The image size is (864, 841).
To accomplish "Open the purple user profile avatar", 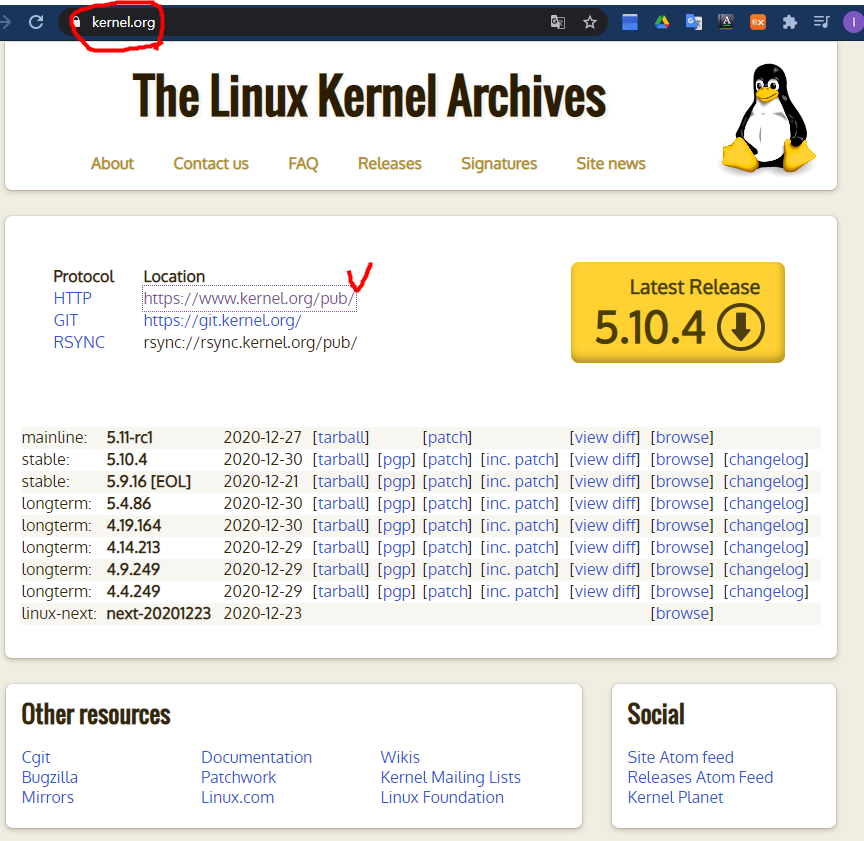I will [854, 22].
